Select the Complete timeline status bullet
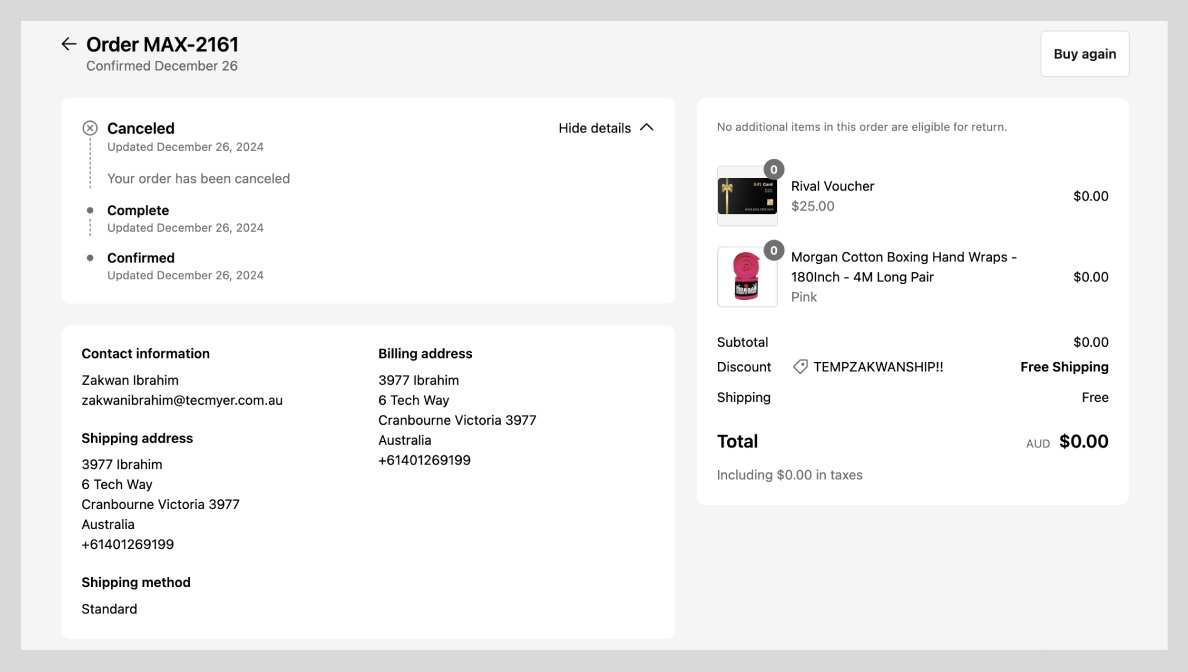 tap(90, 211)
